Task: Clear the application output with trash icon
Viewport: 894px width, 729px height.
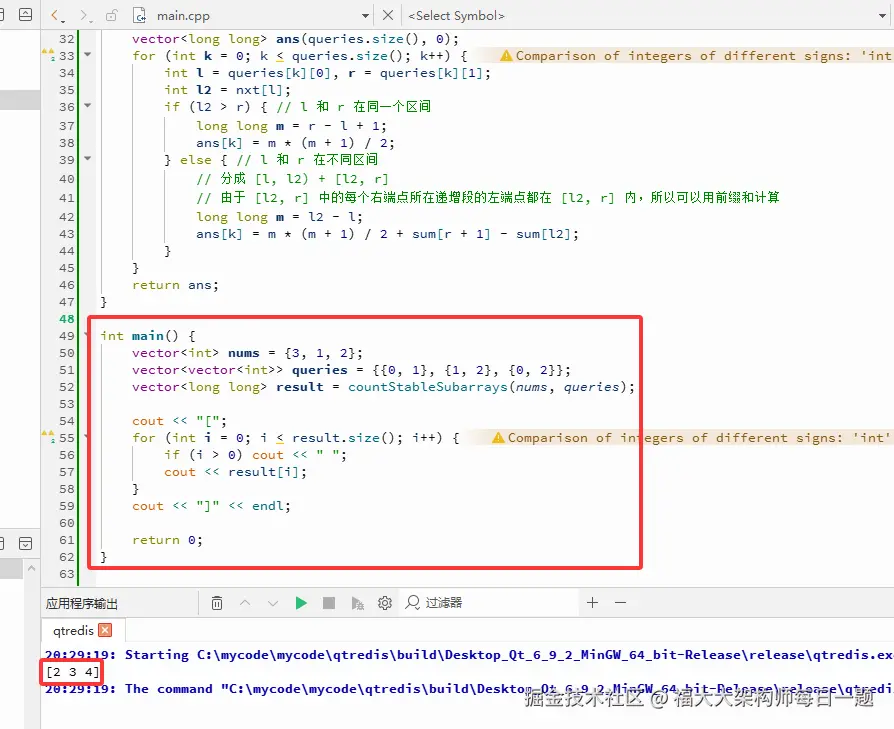Action: point(217,603)
